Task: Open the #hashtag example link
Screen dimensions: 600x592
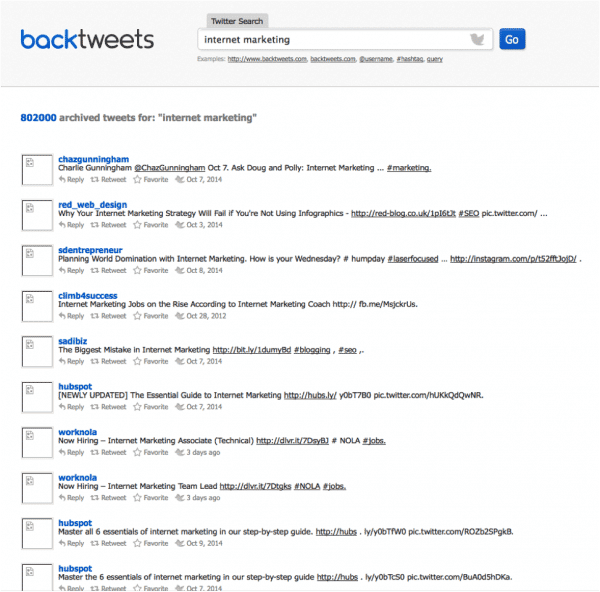Action: pos(410,59)
